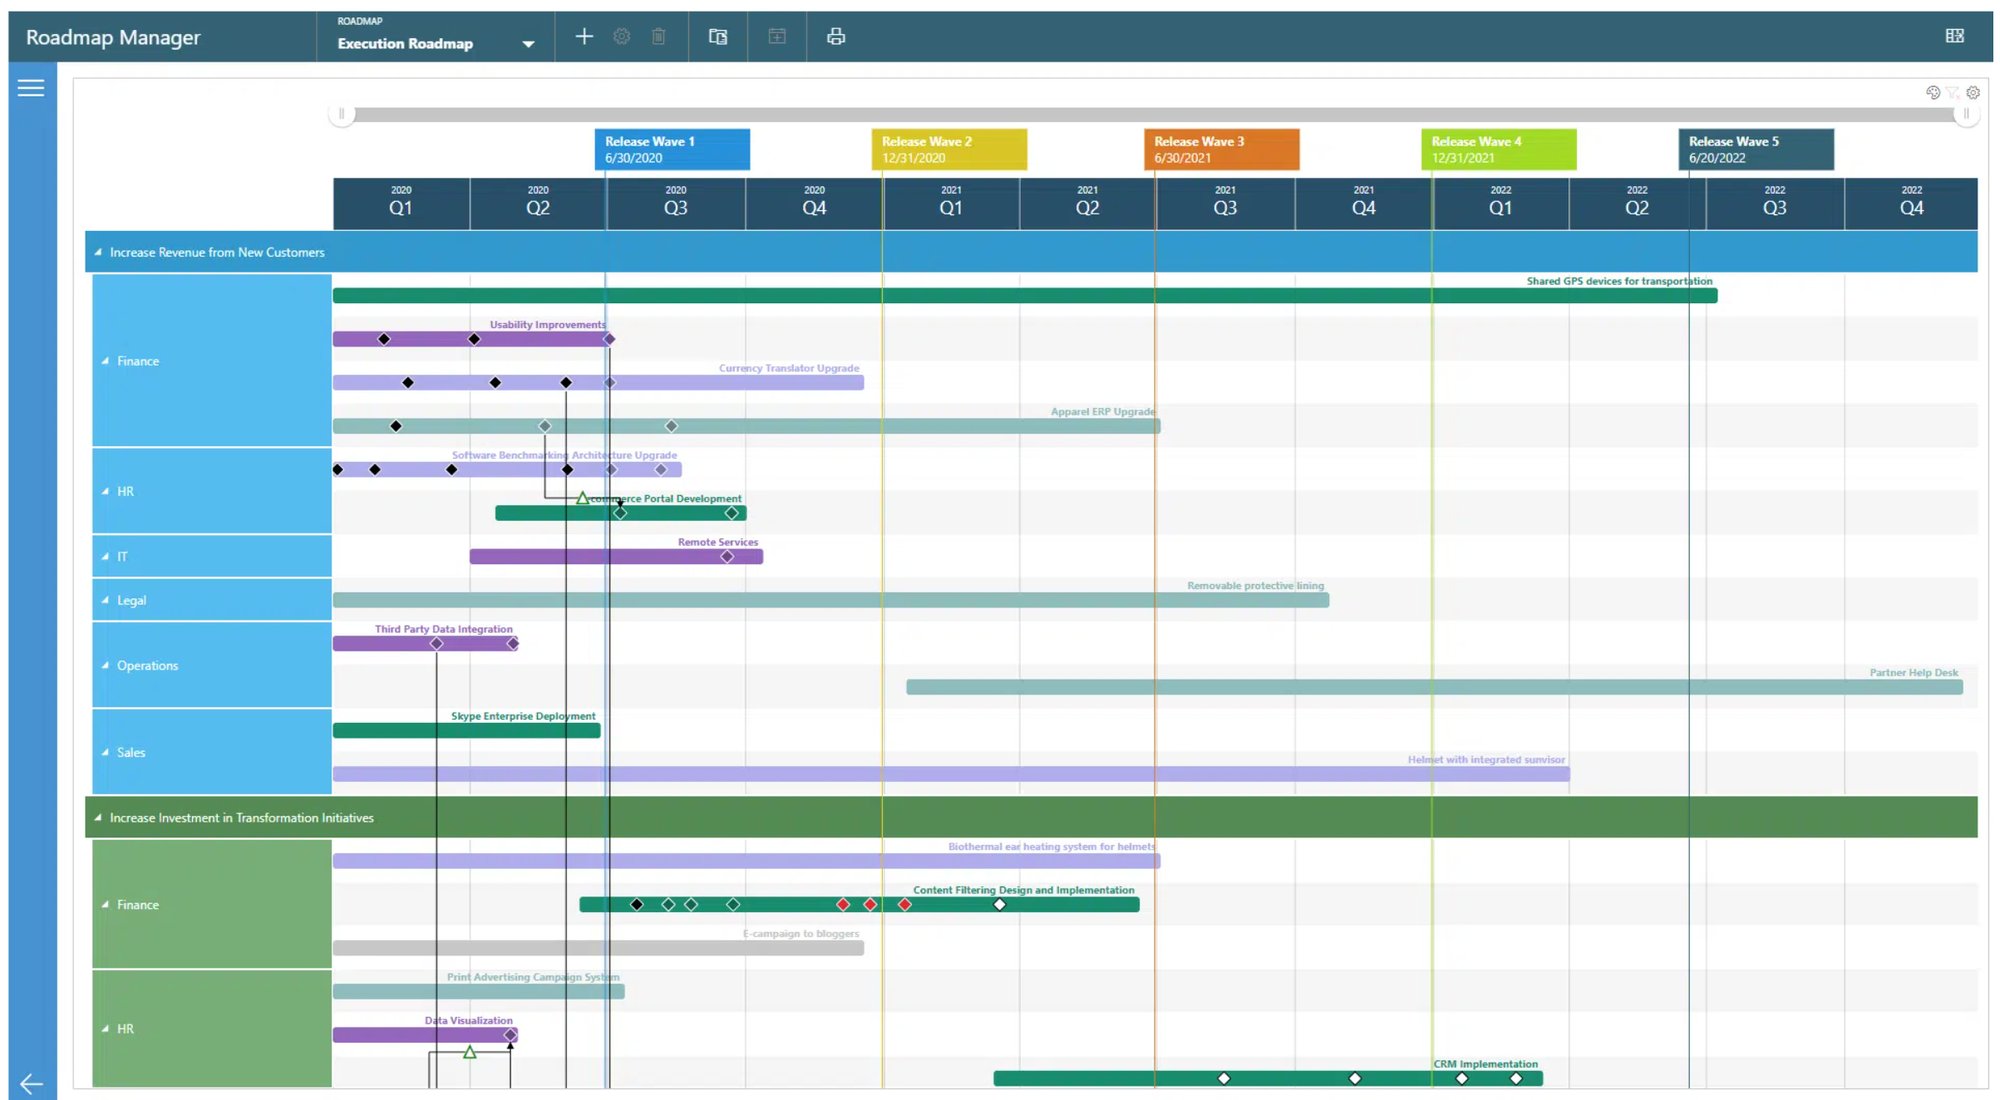
Task: Click the back arrow at sidebar bottom
Action: [x=31, y=1084]
